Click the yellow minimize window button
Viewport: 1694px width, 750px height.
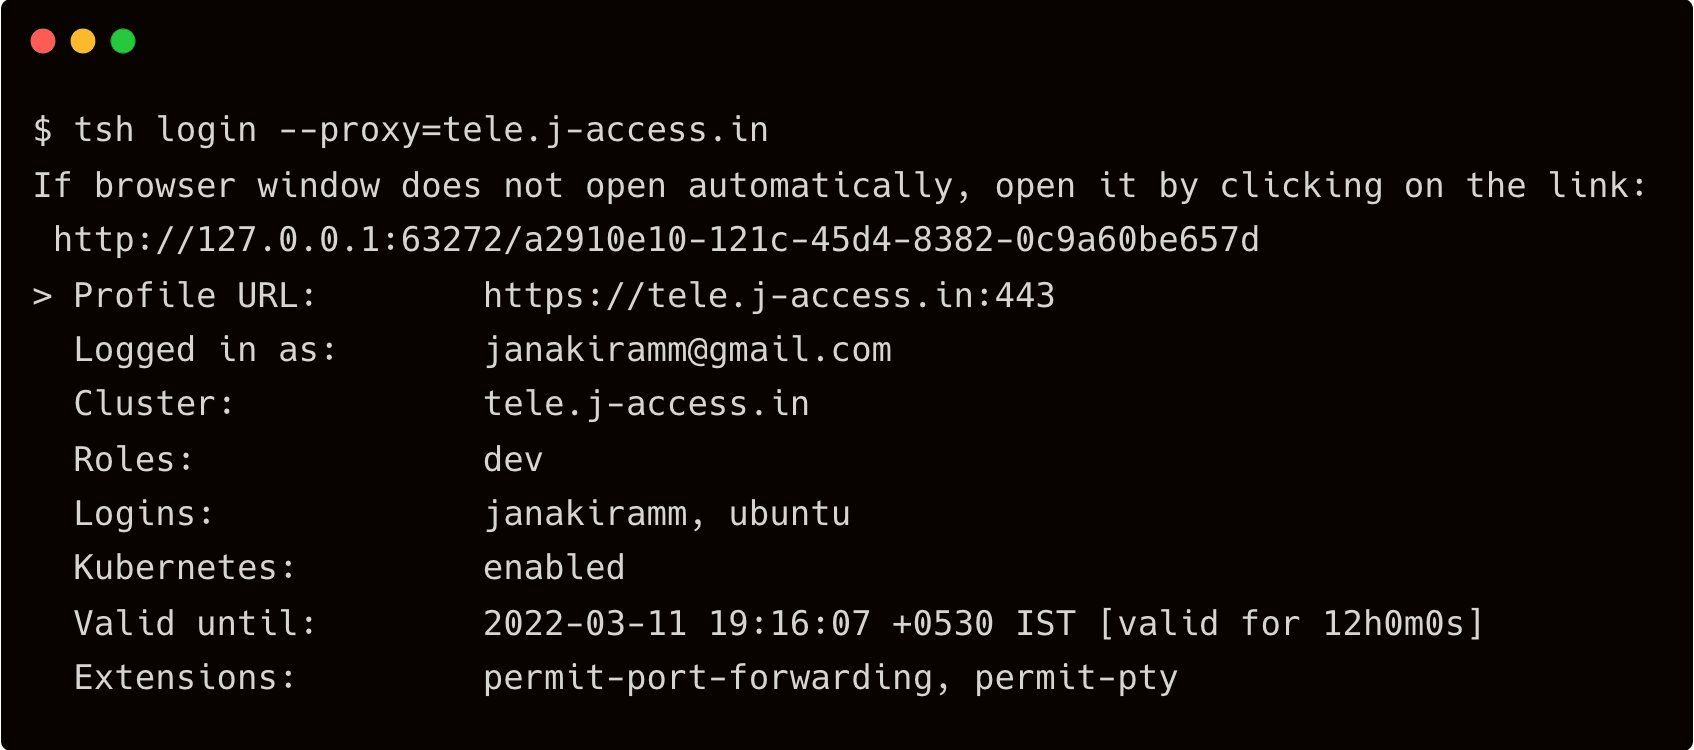83,41
